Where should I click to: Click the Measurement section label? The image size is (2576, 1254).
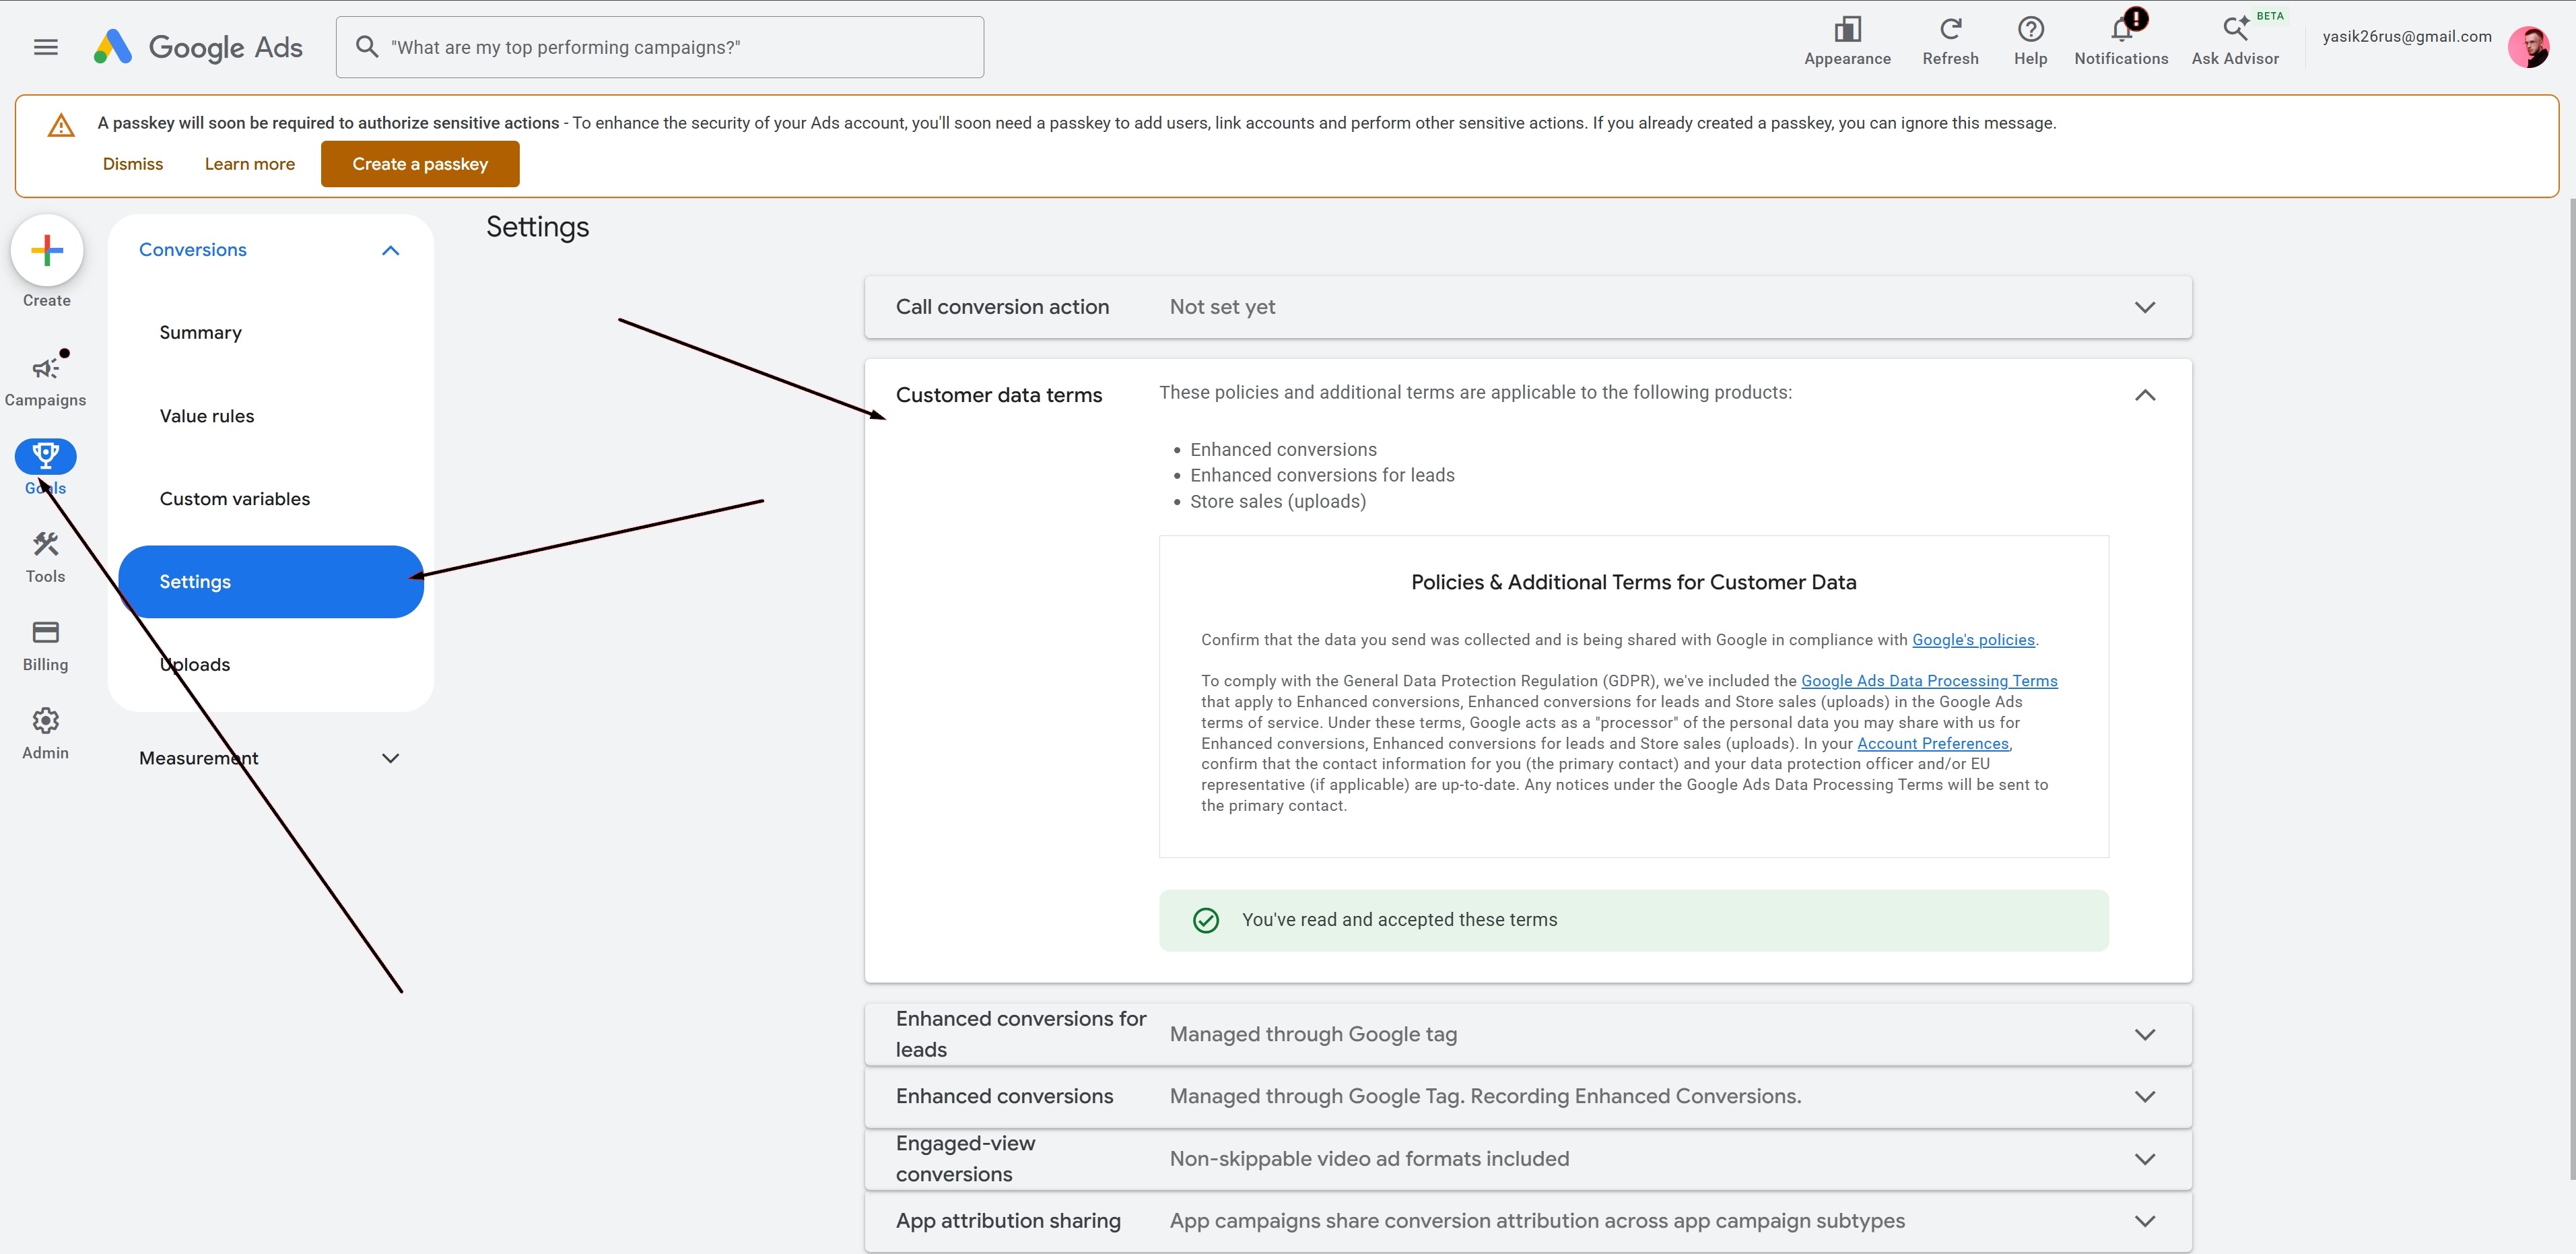point(198,758)
